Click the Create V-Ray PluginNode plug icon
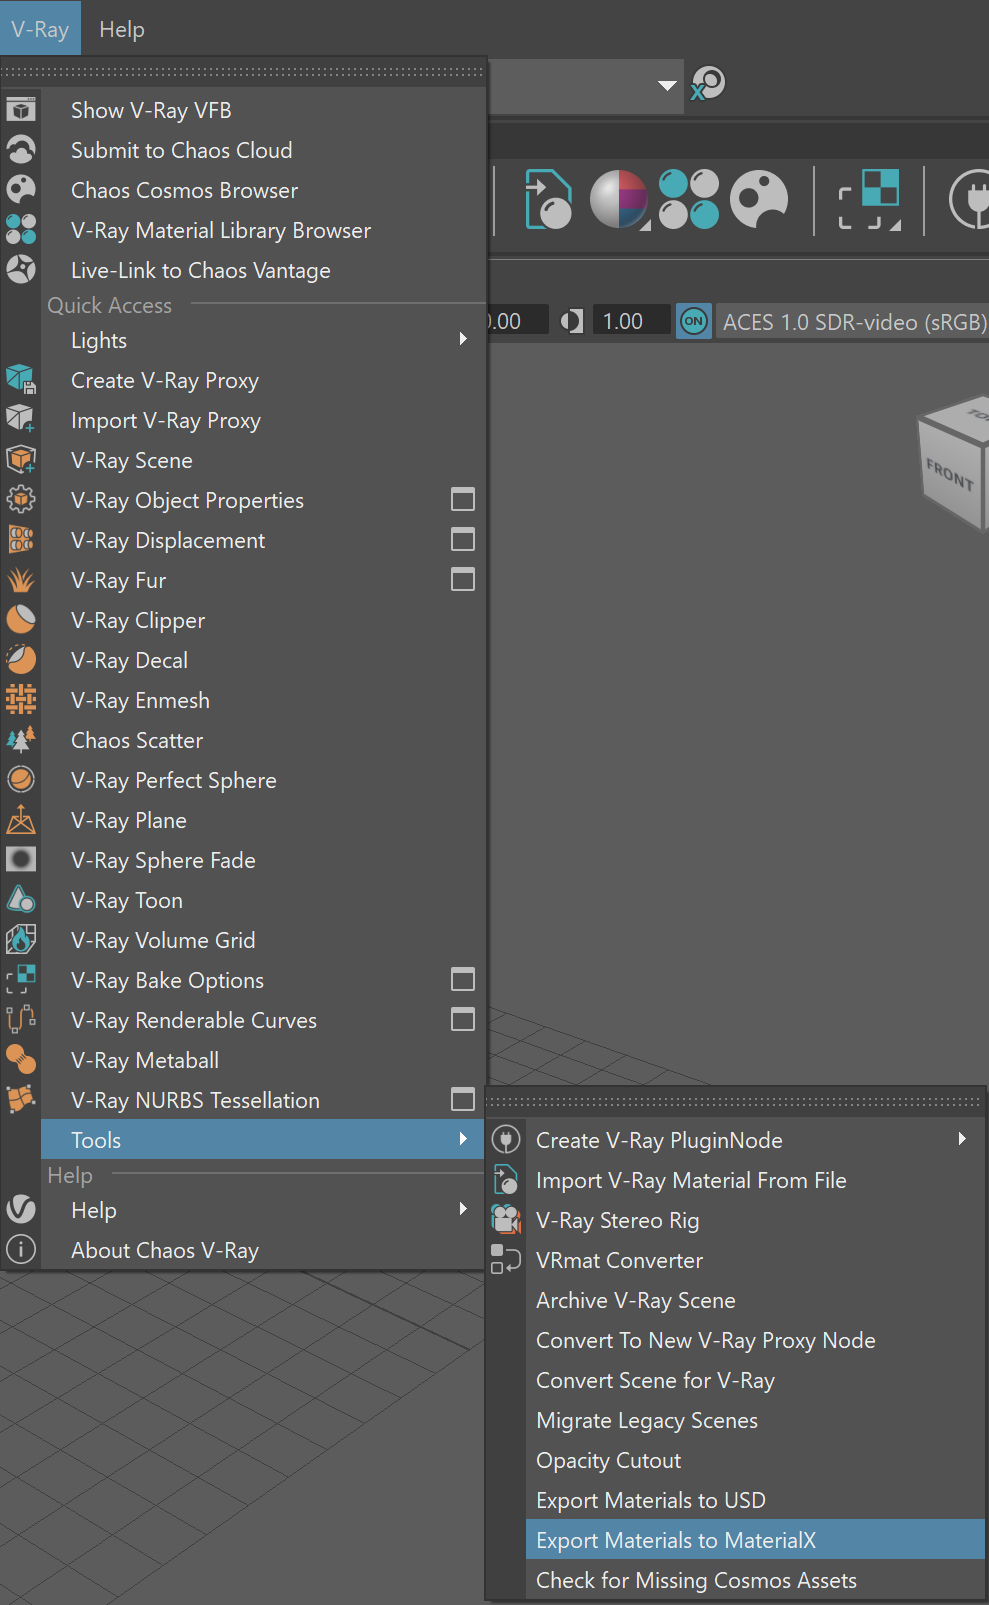 point(506,1139)
